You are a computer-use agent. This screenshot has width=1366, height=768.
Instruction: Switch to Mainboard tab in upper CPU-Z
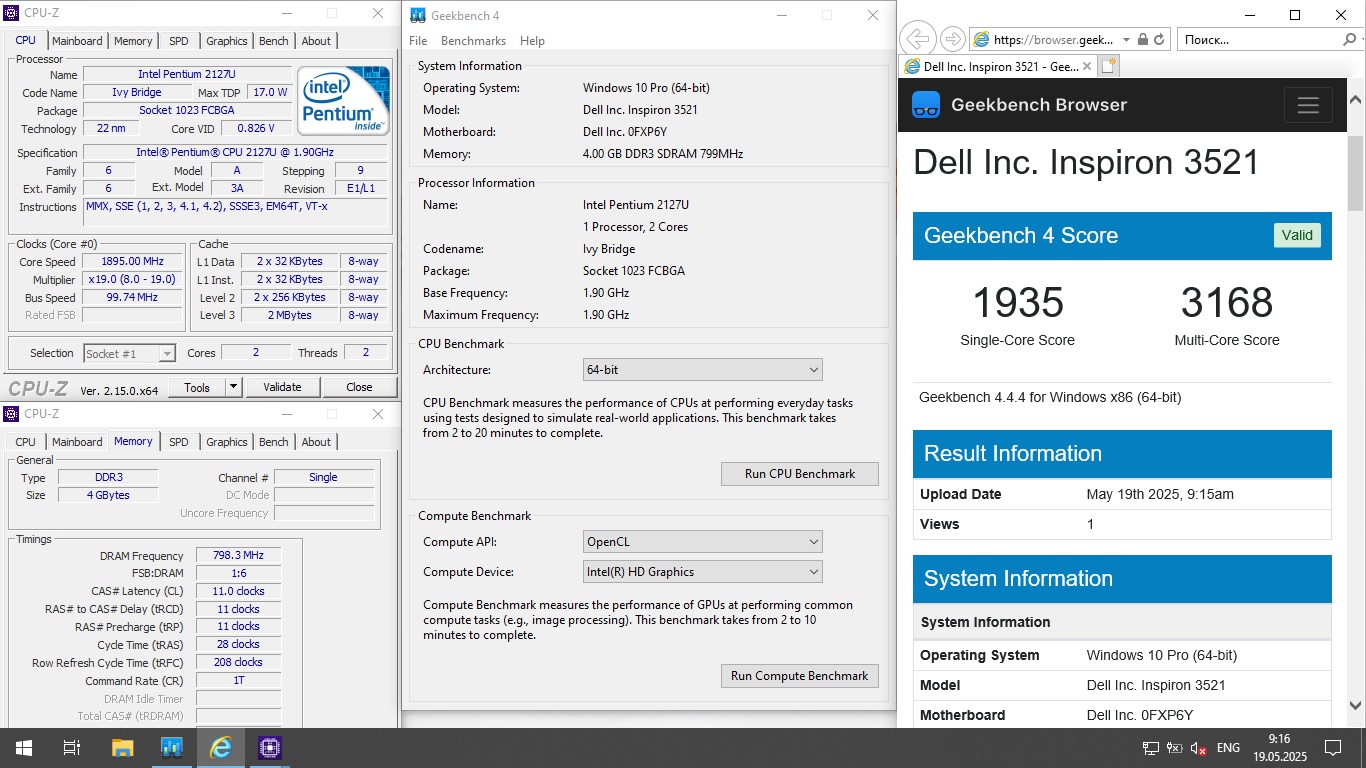point(77,41)
